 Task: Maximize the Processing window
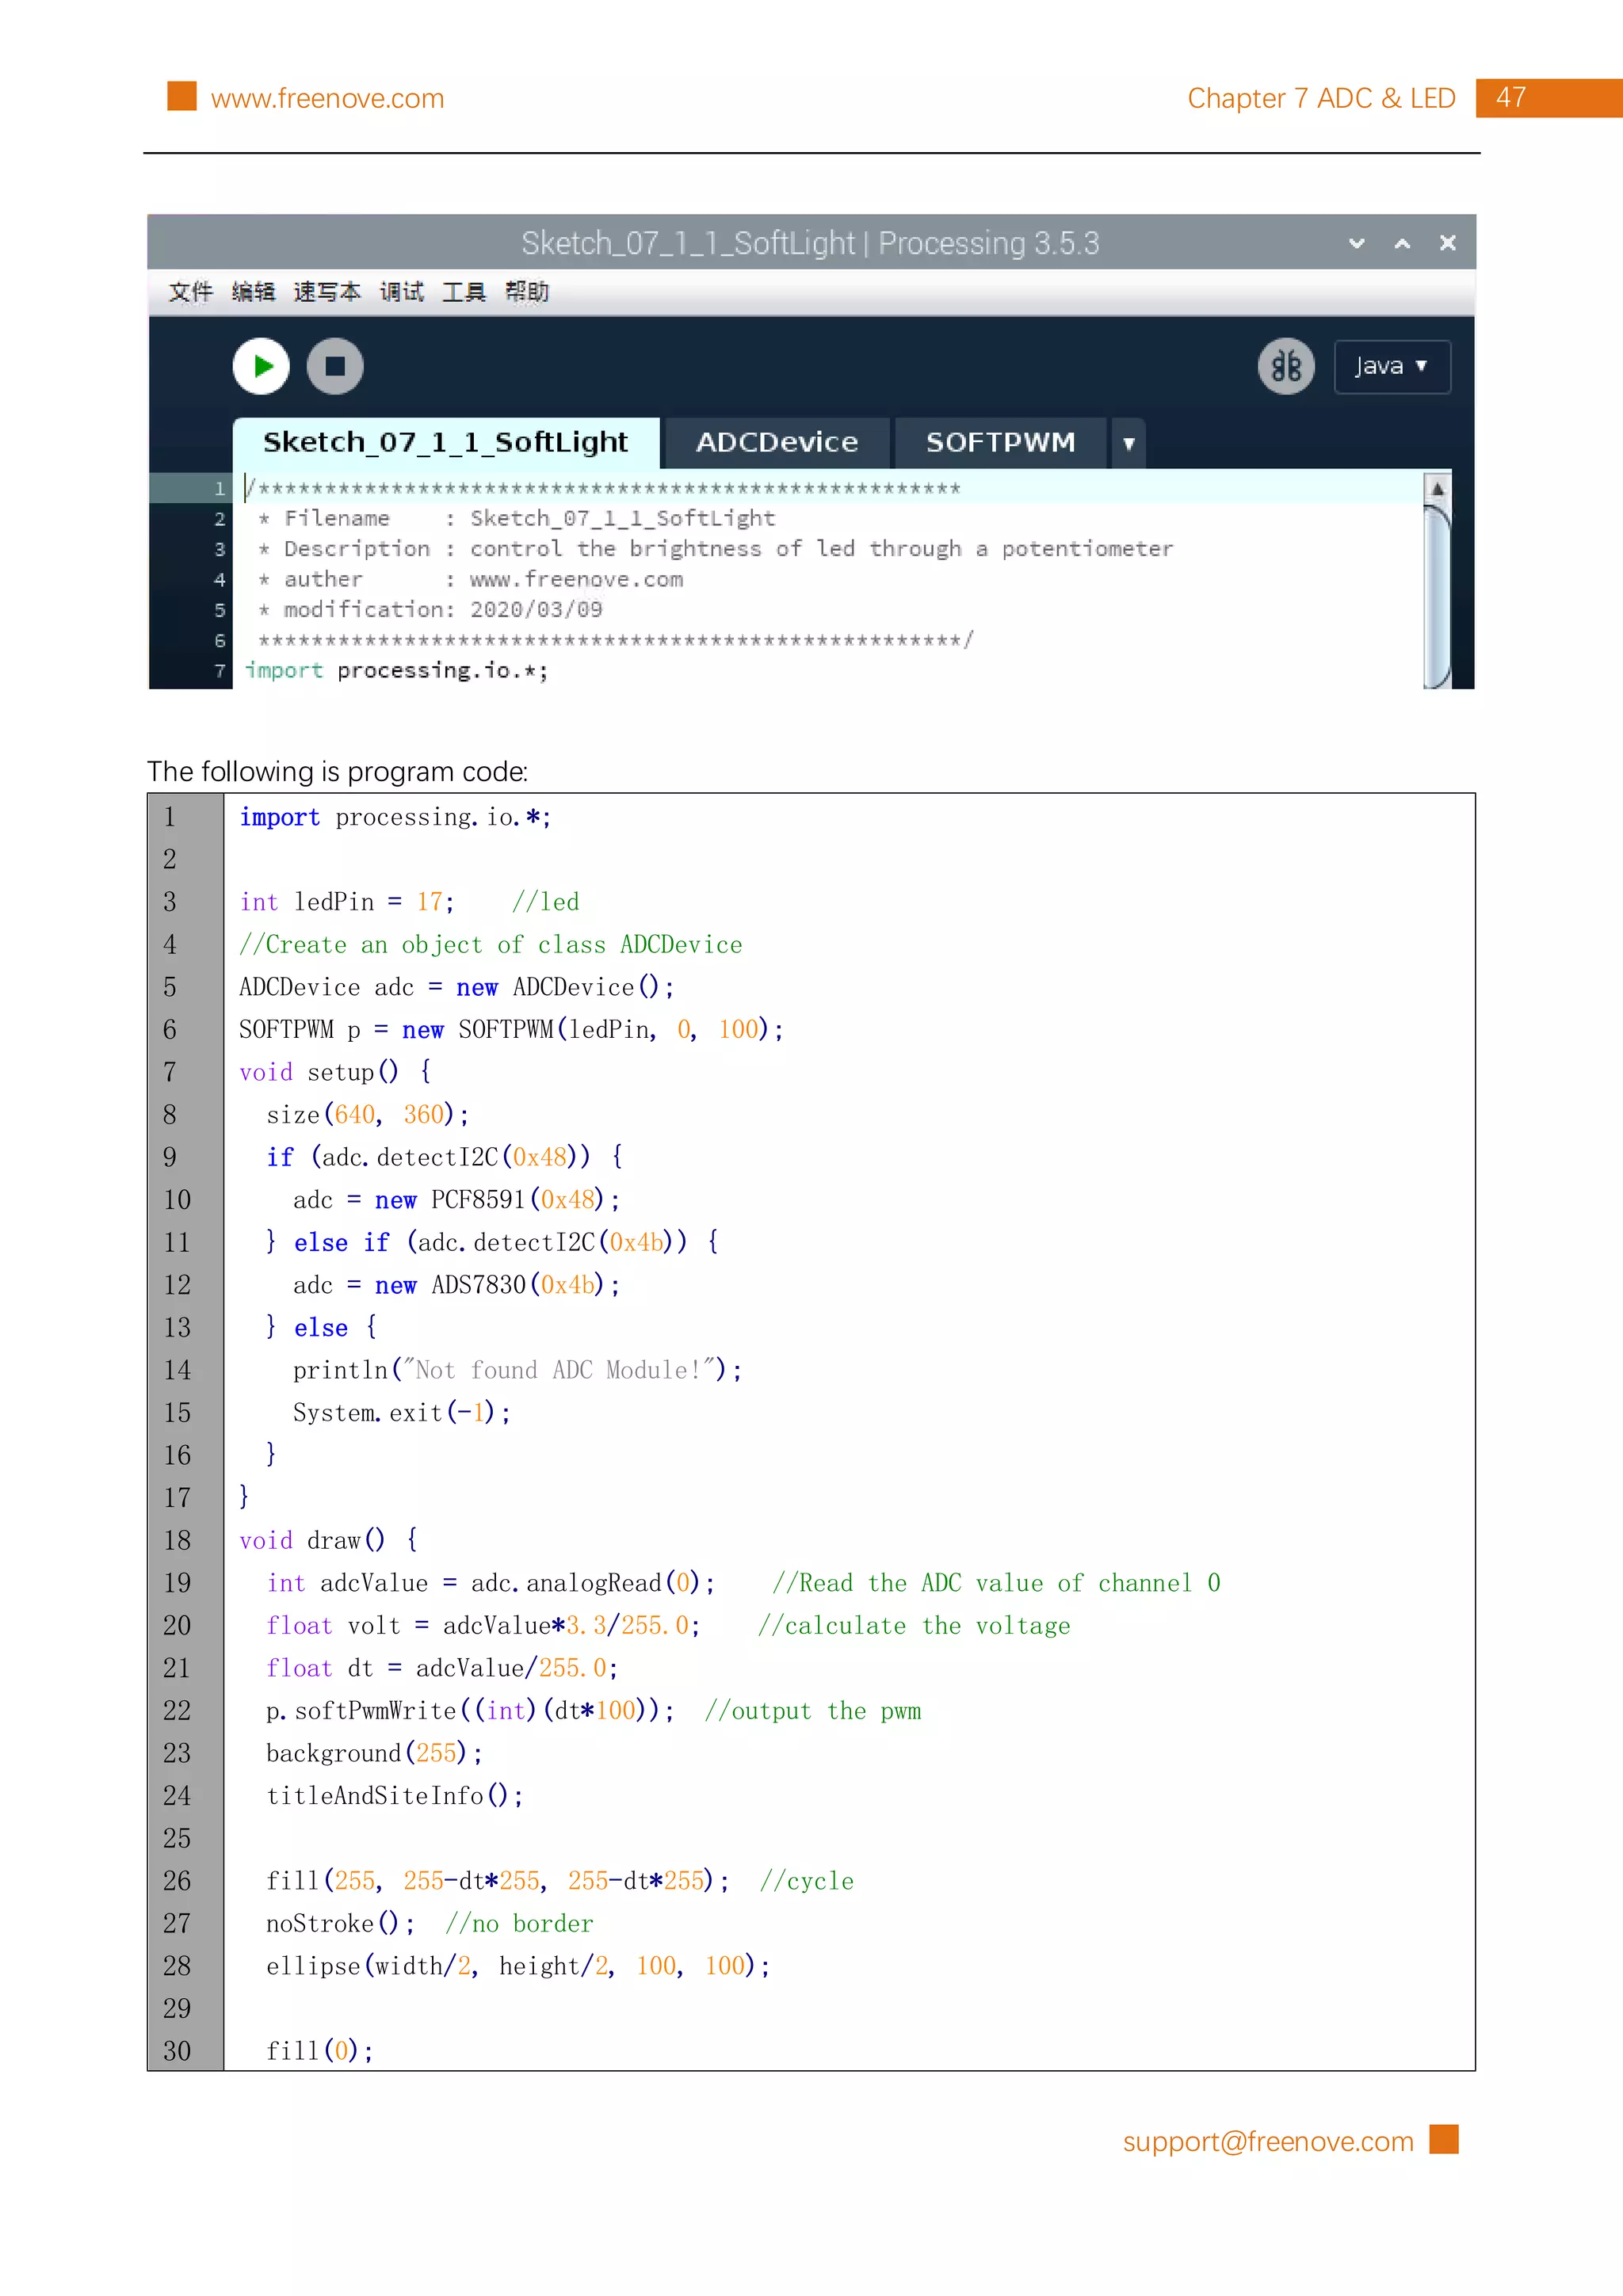(1402, 243)
